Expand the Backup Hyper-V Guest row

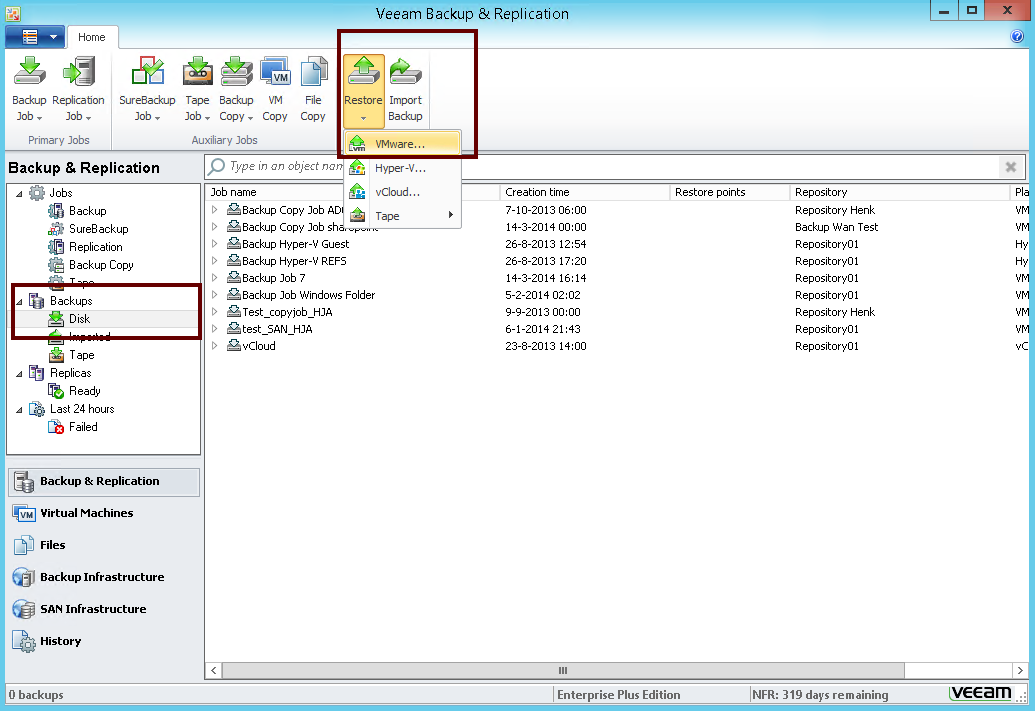pos(215,244)
